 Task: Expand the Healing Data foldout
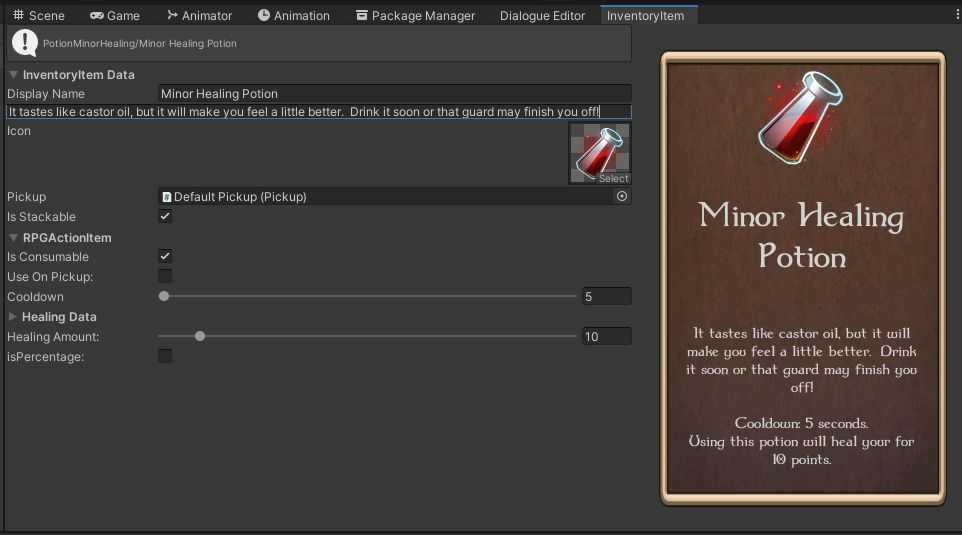point(13,317)
